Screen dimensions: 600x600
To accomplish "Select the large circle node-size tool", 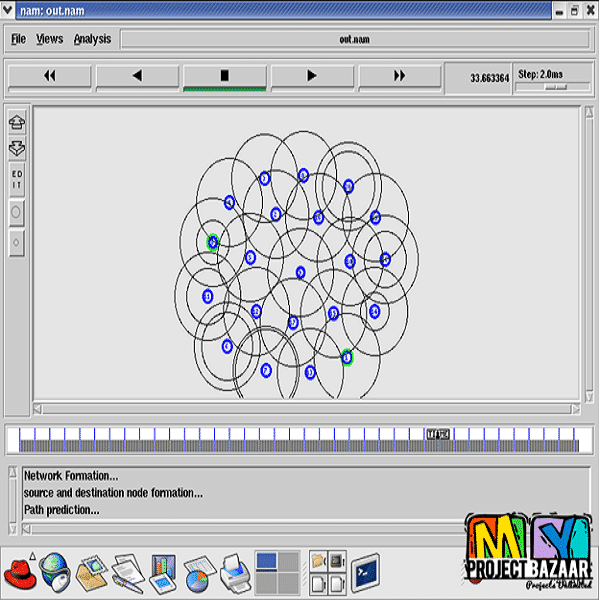I will 17,213.
